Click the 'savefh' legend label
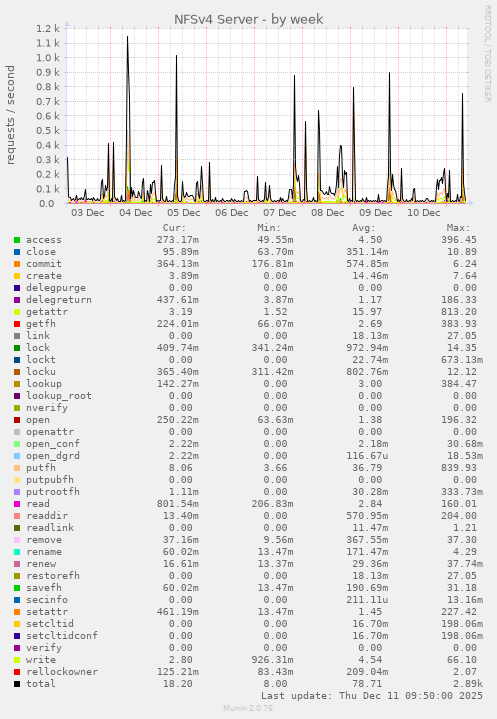Screen dimensions: 497x719 44,588
